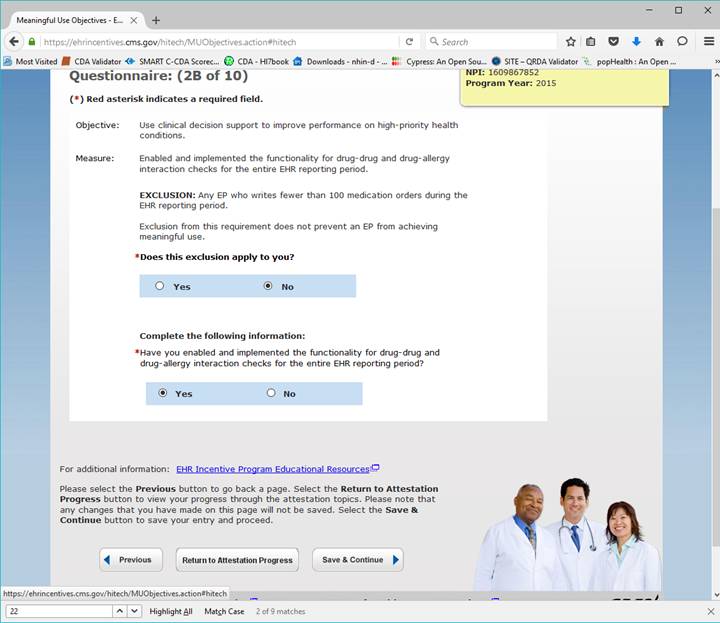Click the browser back arrow button

click(x=14, y=42)
